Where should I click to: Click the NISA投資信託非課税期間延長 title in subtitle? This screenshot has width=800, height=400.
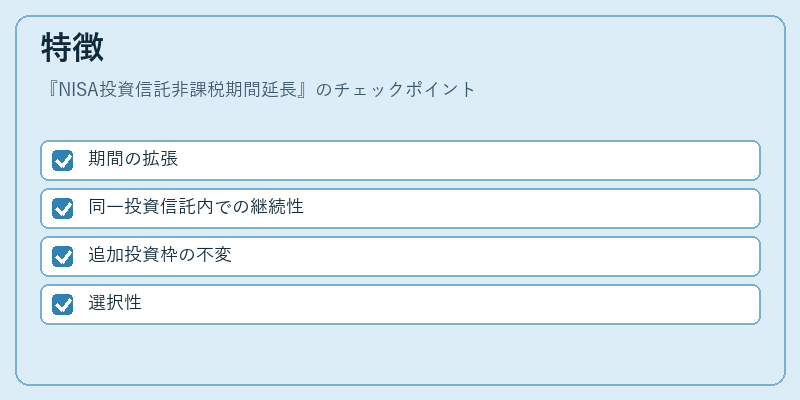click(177, 90)
